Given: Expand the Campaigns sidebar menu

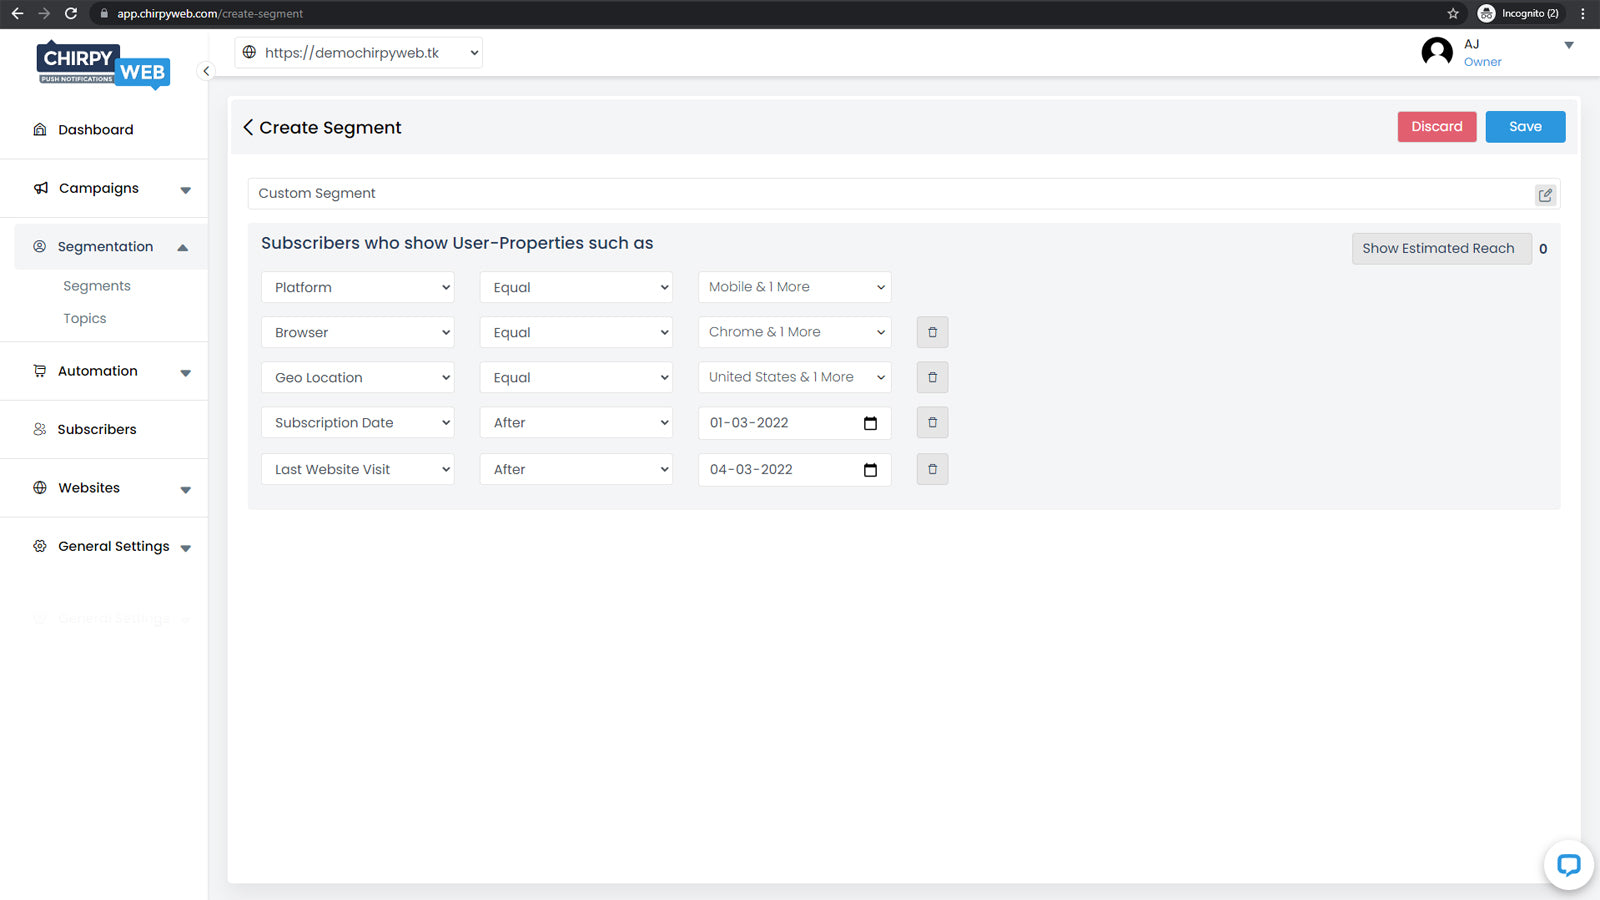Looking at the screenshot, I should pyautogui.click(x=110, y=189).
